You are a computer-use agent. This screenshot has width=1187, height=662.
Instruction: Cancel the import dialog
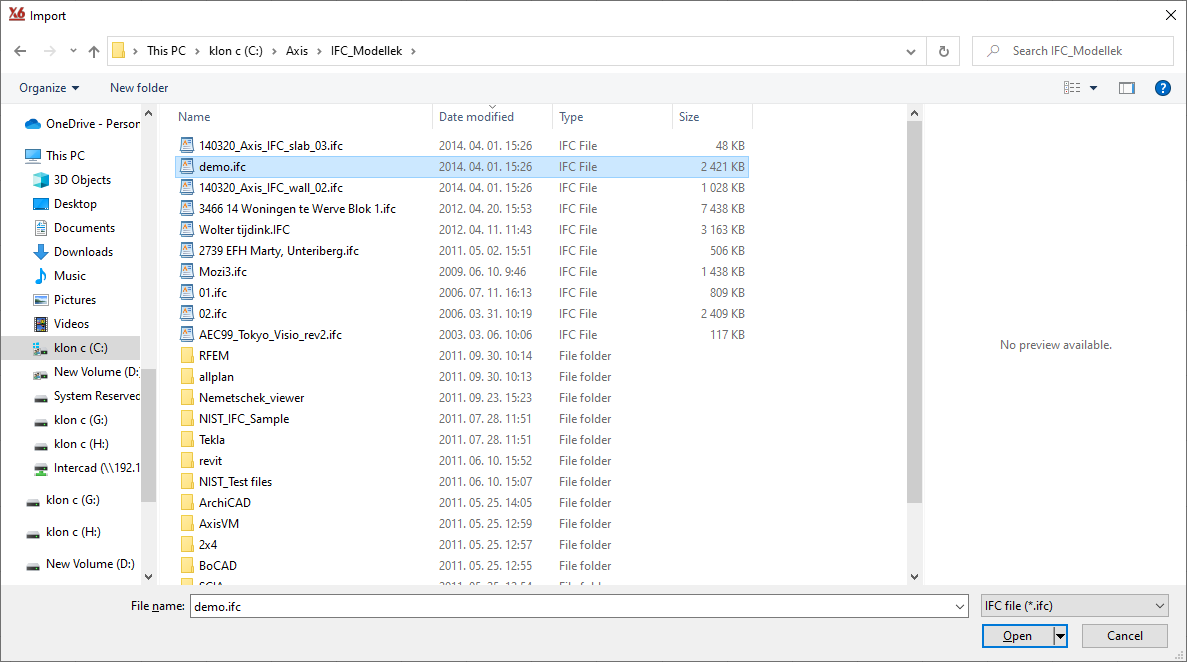coord(1124,635)
